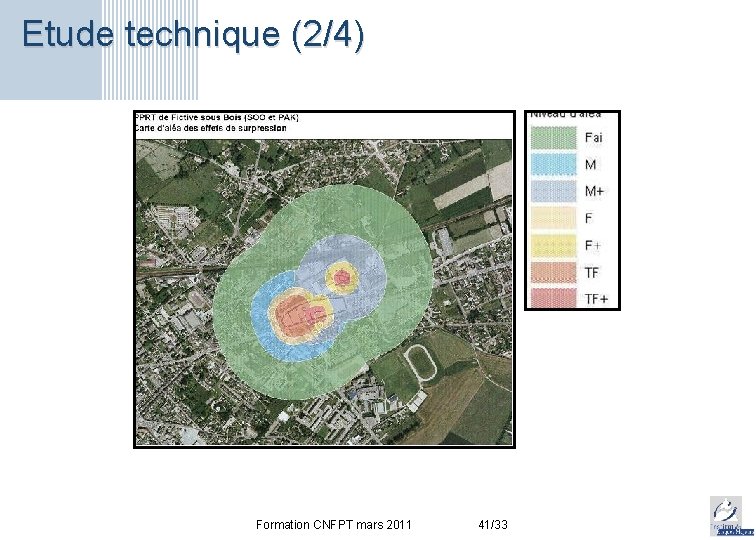The image size is (756, 540).
Task: Click the small red TF+ zone in the upper hazard circle
Action: (x=342, y=277)
